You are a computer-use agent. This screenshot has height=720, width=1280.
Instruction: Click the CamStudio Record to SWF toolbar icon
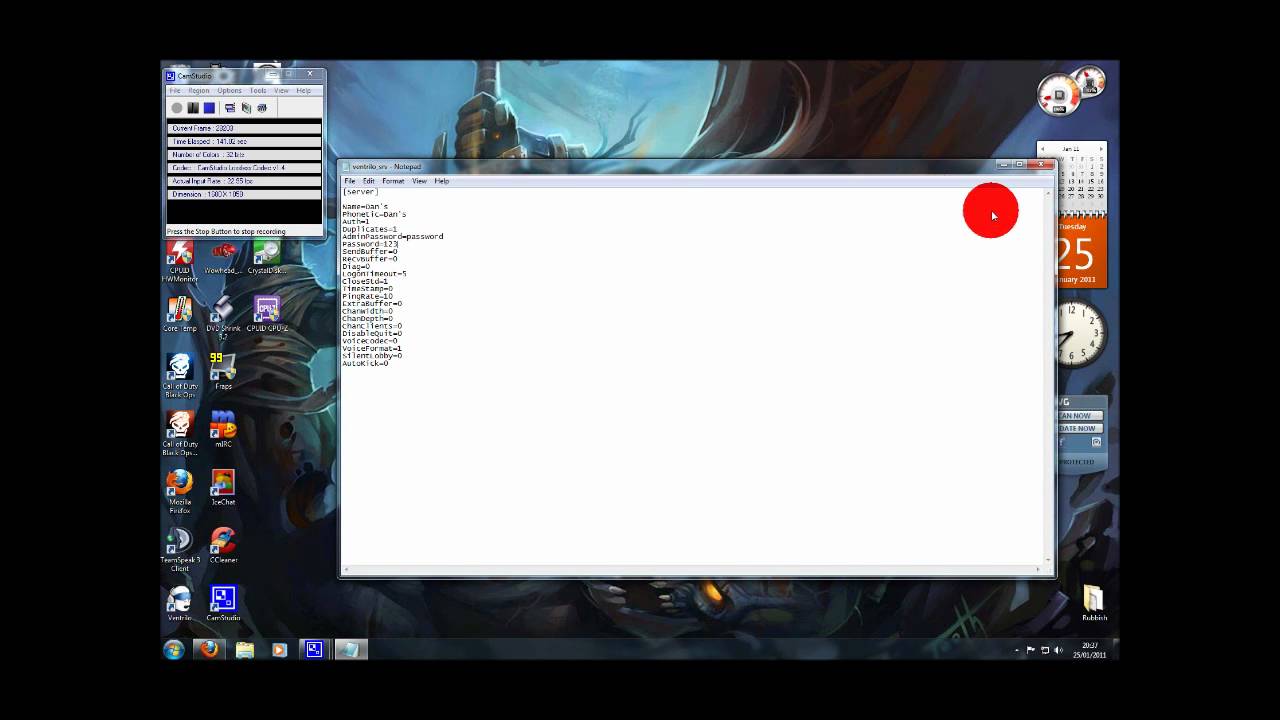262,108
